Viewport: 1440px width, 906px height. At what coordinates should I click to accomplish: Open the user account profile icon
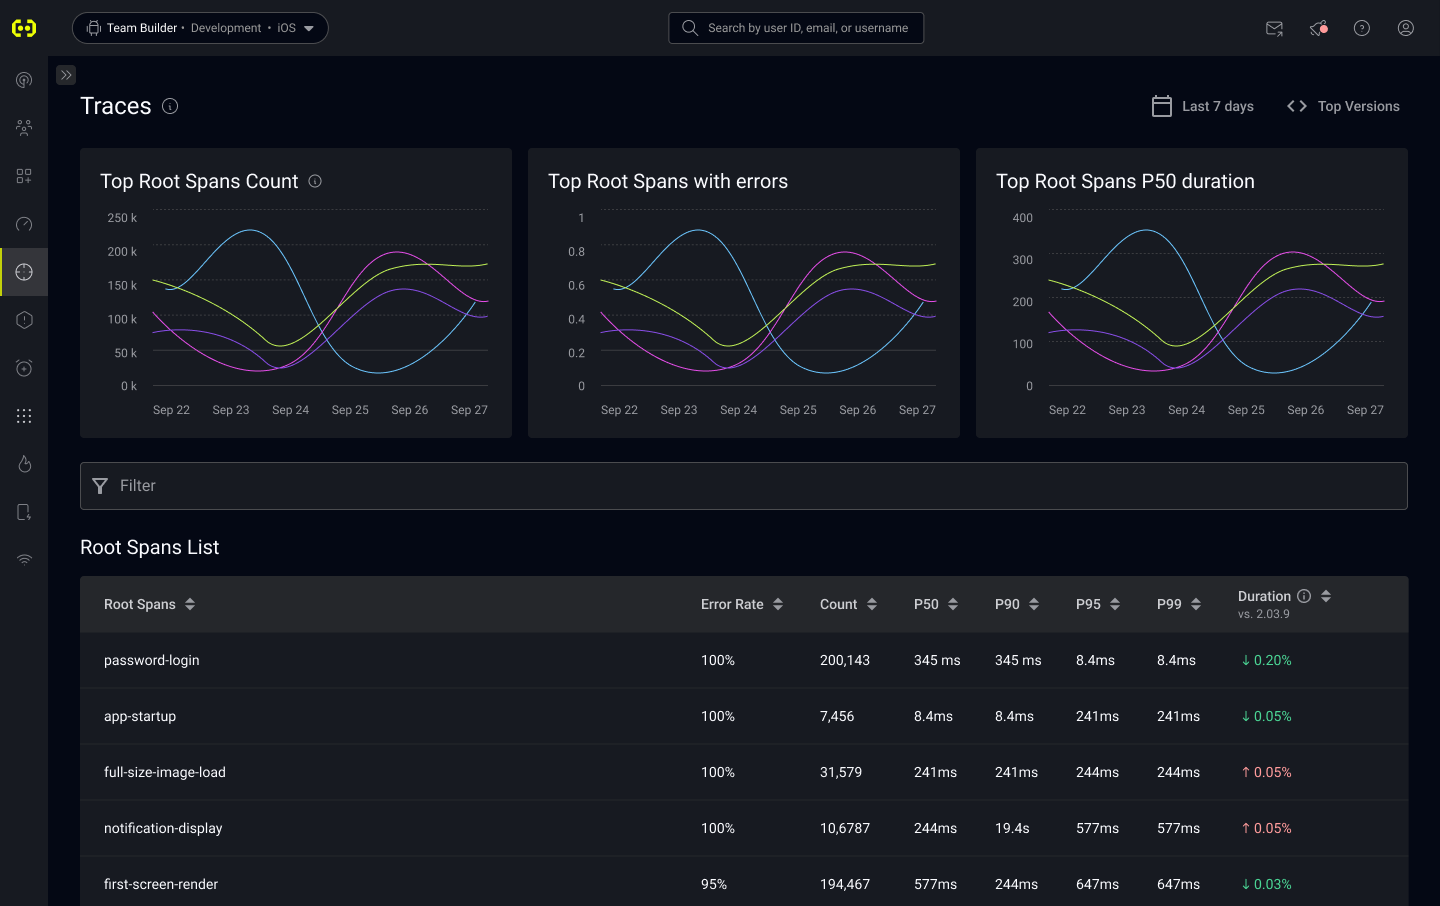[1406, 28]
